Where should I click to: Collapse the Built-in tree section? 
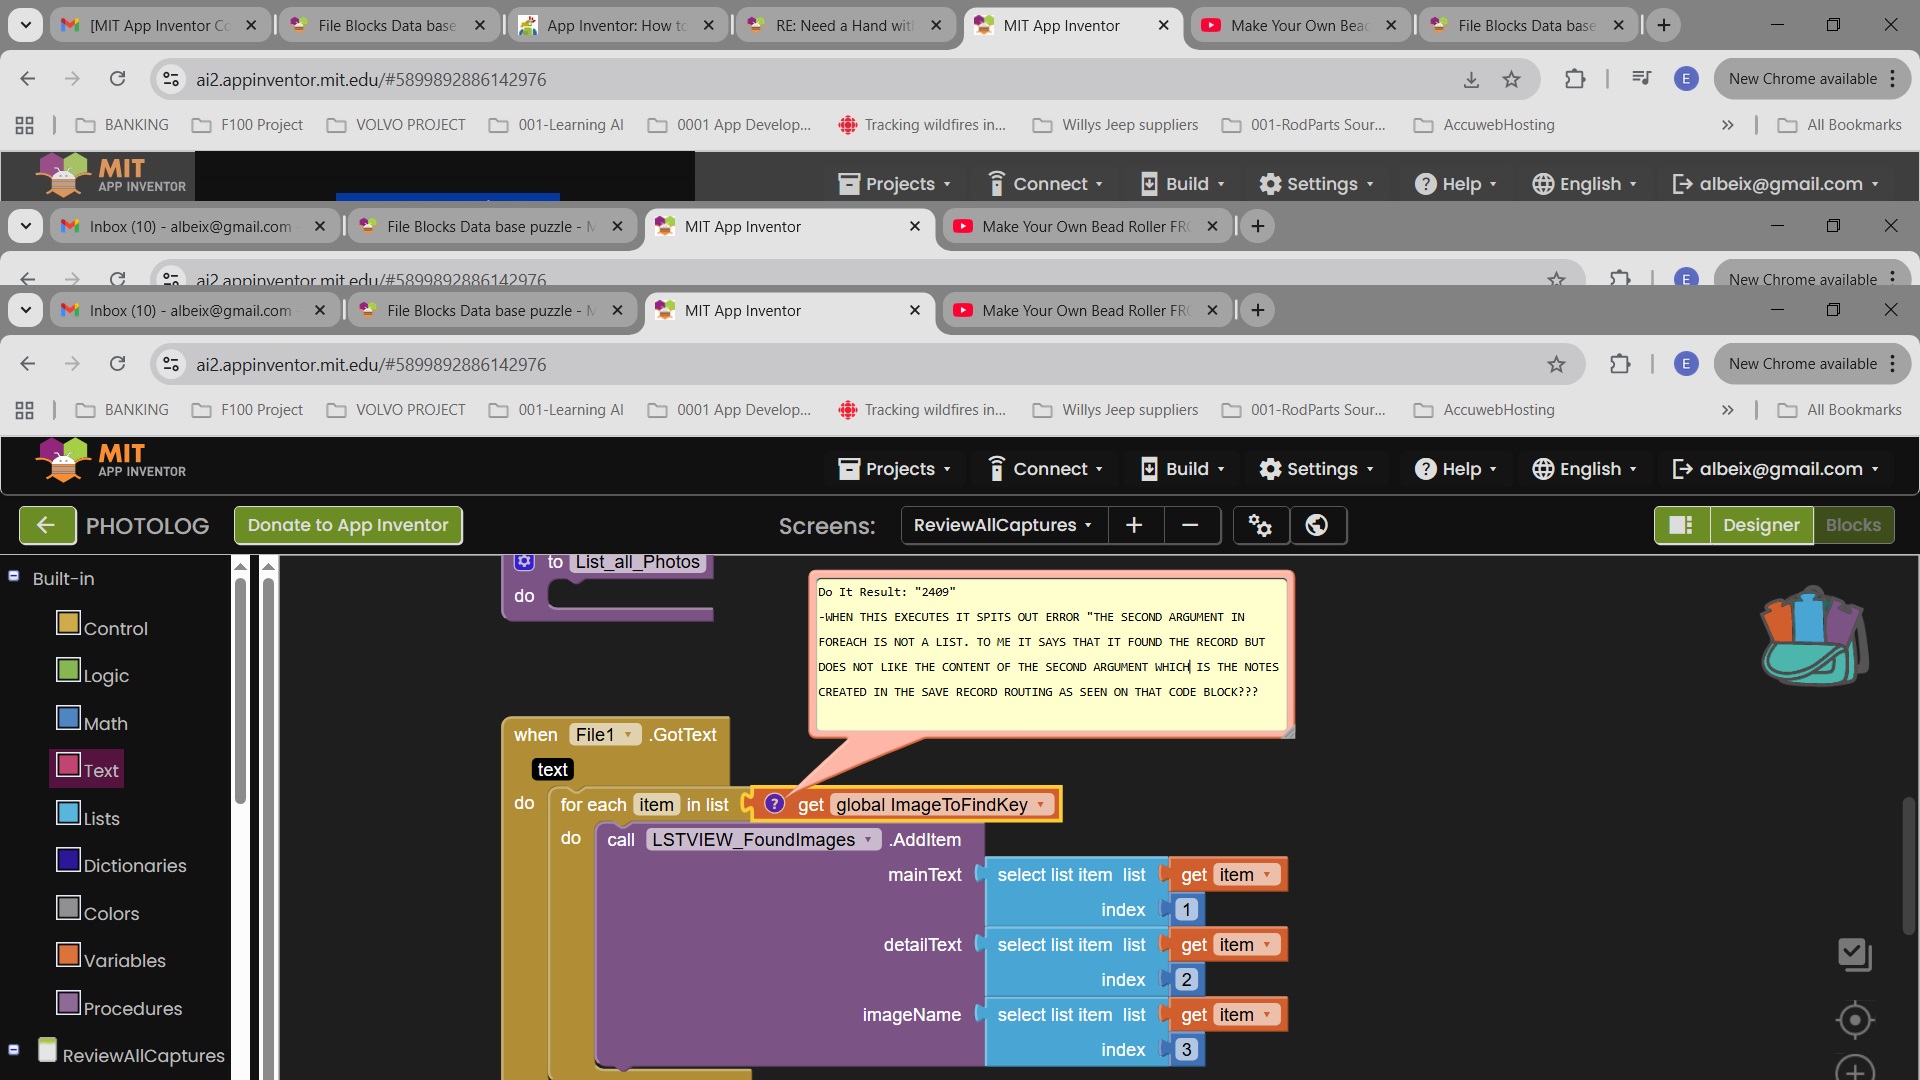[x=14, y=576]
